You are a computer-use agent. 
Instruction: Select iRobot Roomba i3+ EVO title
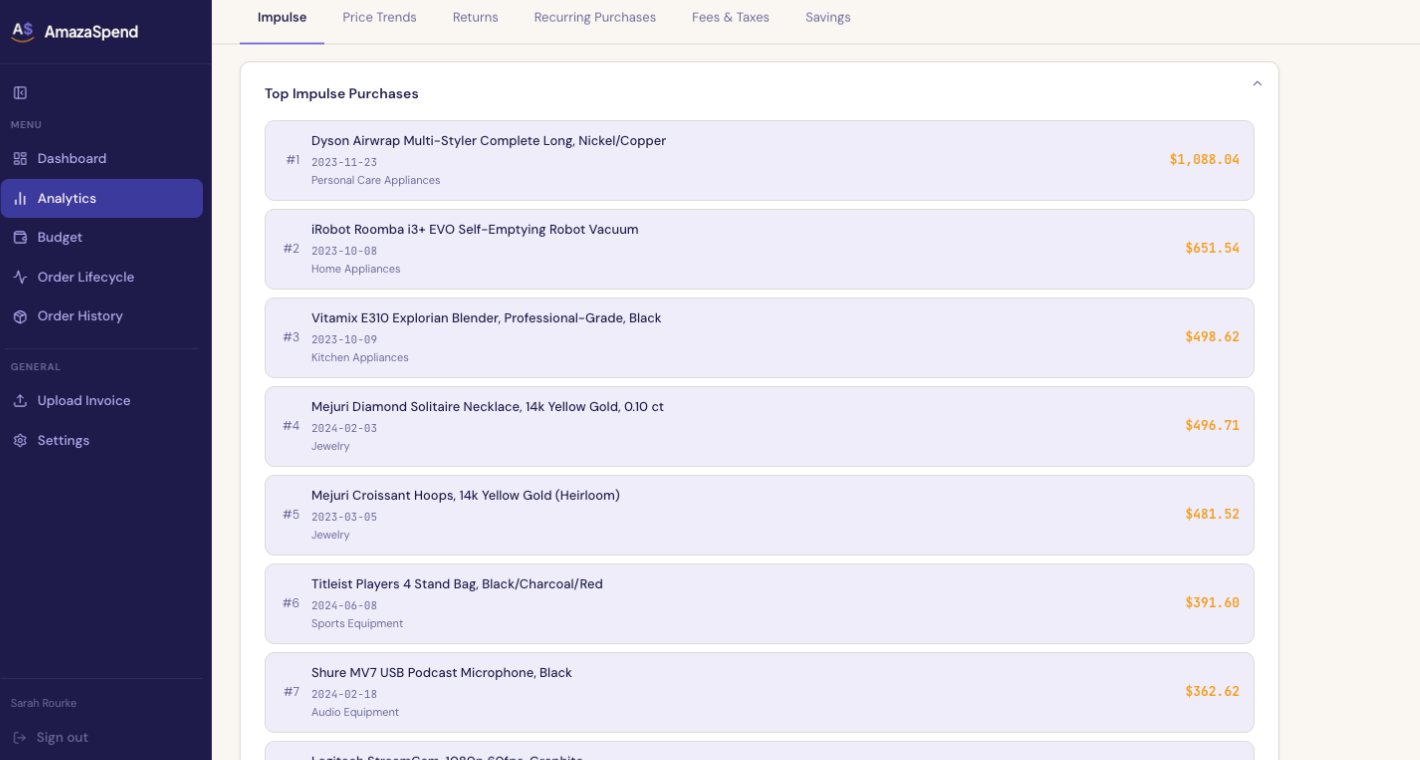click(475, 230)
